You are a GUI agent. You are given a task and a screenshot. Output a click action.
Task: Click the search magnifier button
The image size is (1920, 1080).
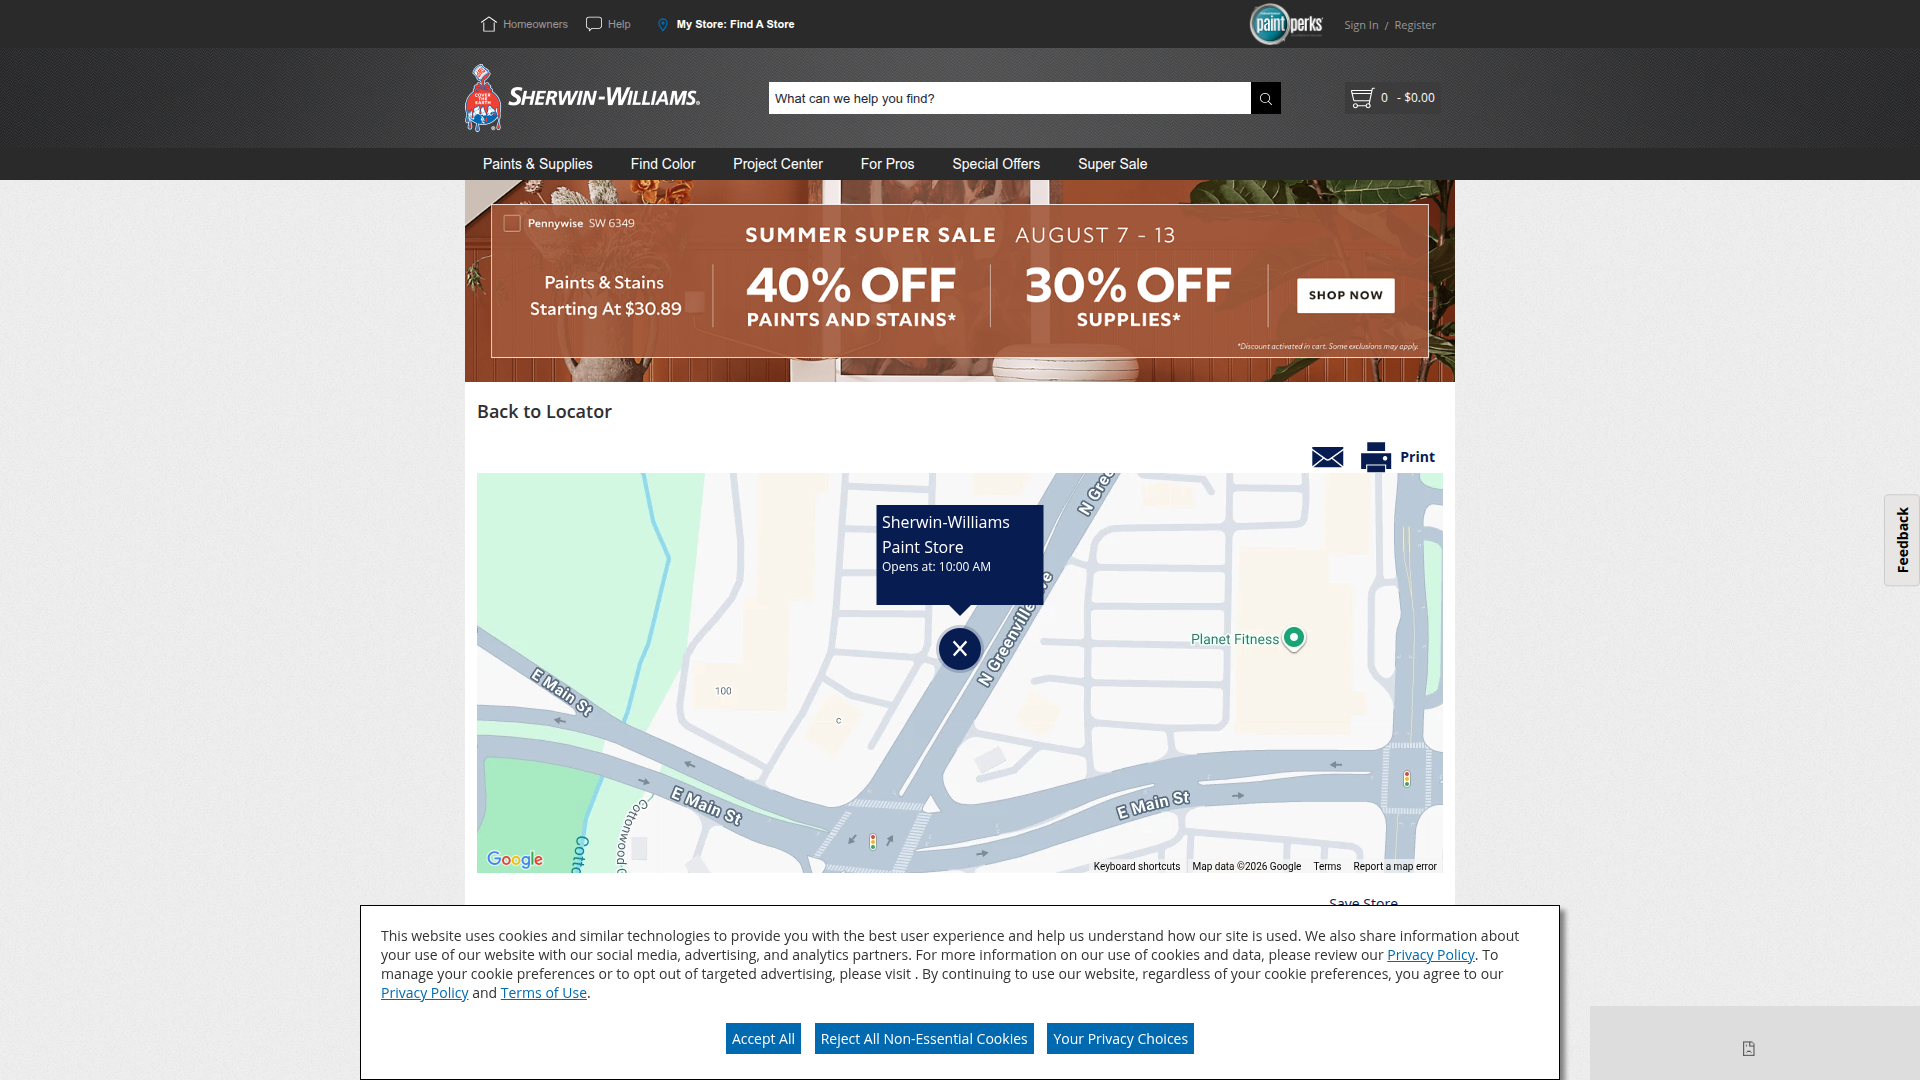(1266, 98)
